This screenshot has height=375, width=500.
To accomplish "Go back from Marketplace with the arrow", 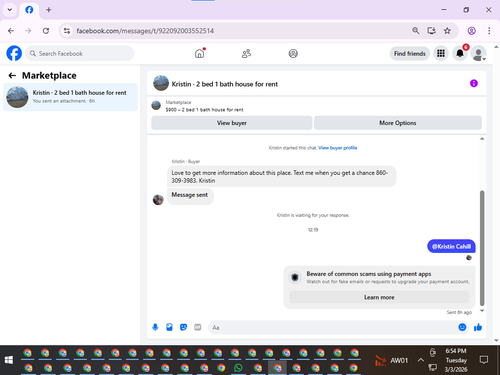I will (12, 76).
